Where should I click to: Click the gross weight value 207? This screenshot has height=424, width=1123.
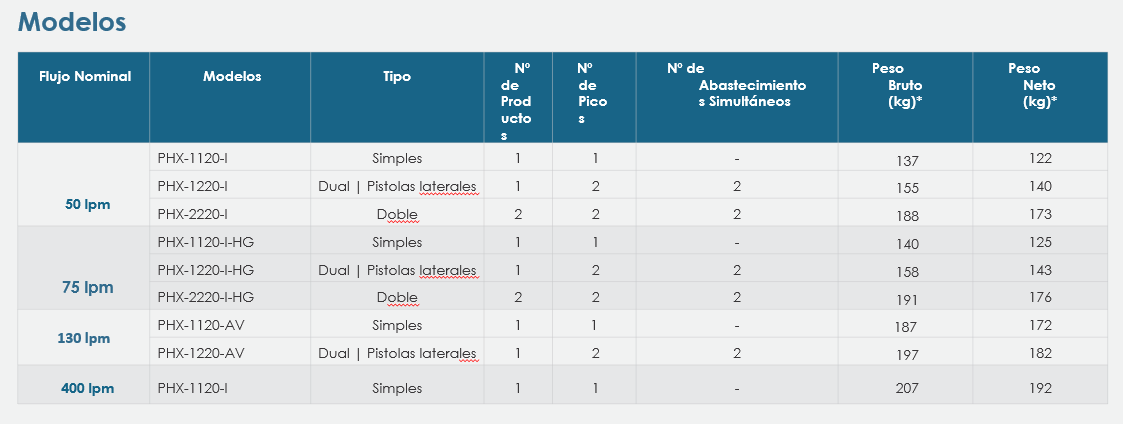tap(907, 388)
